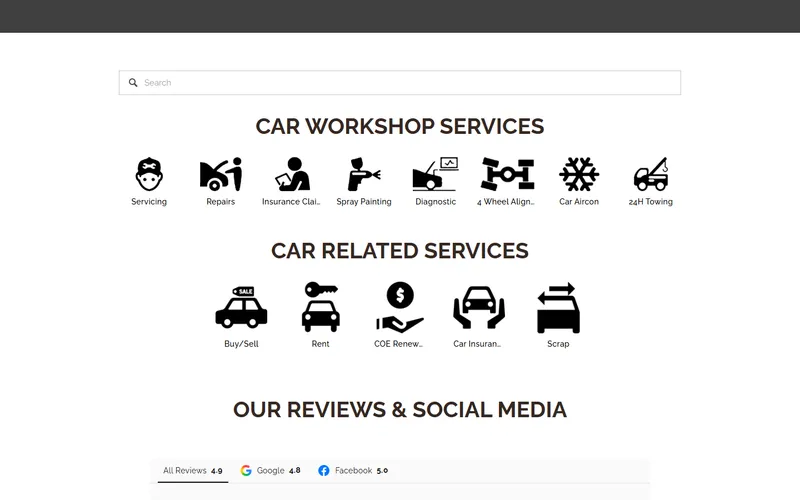Click the Spray Painting label

(364, 202)
